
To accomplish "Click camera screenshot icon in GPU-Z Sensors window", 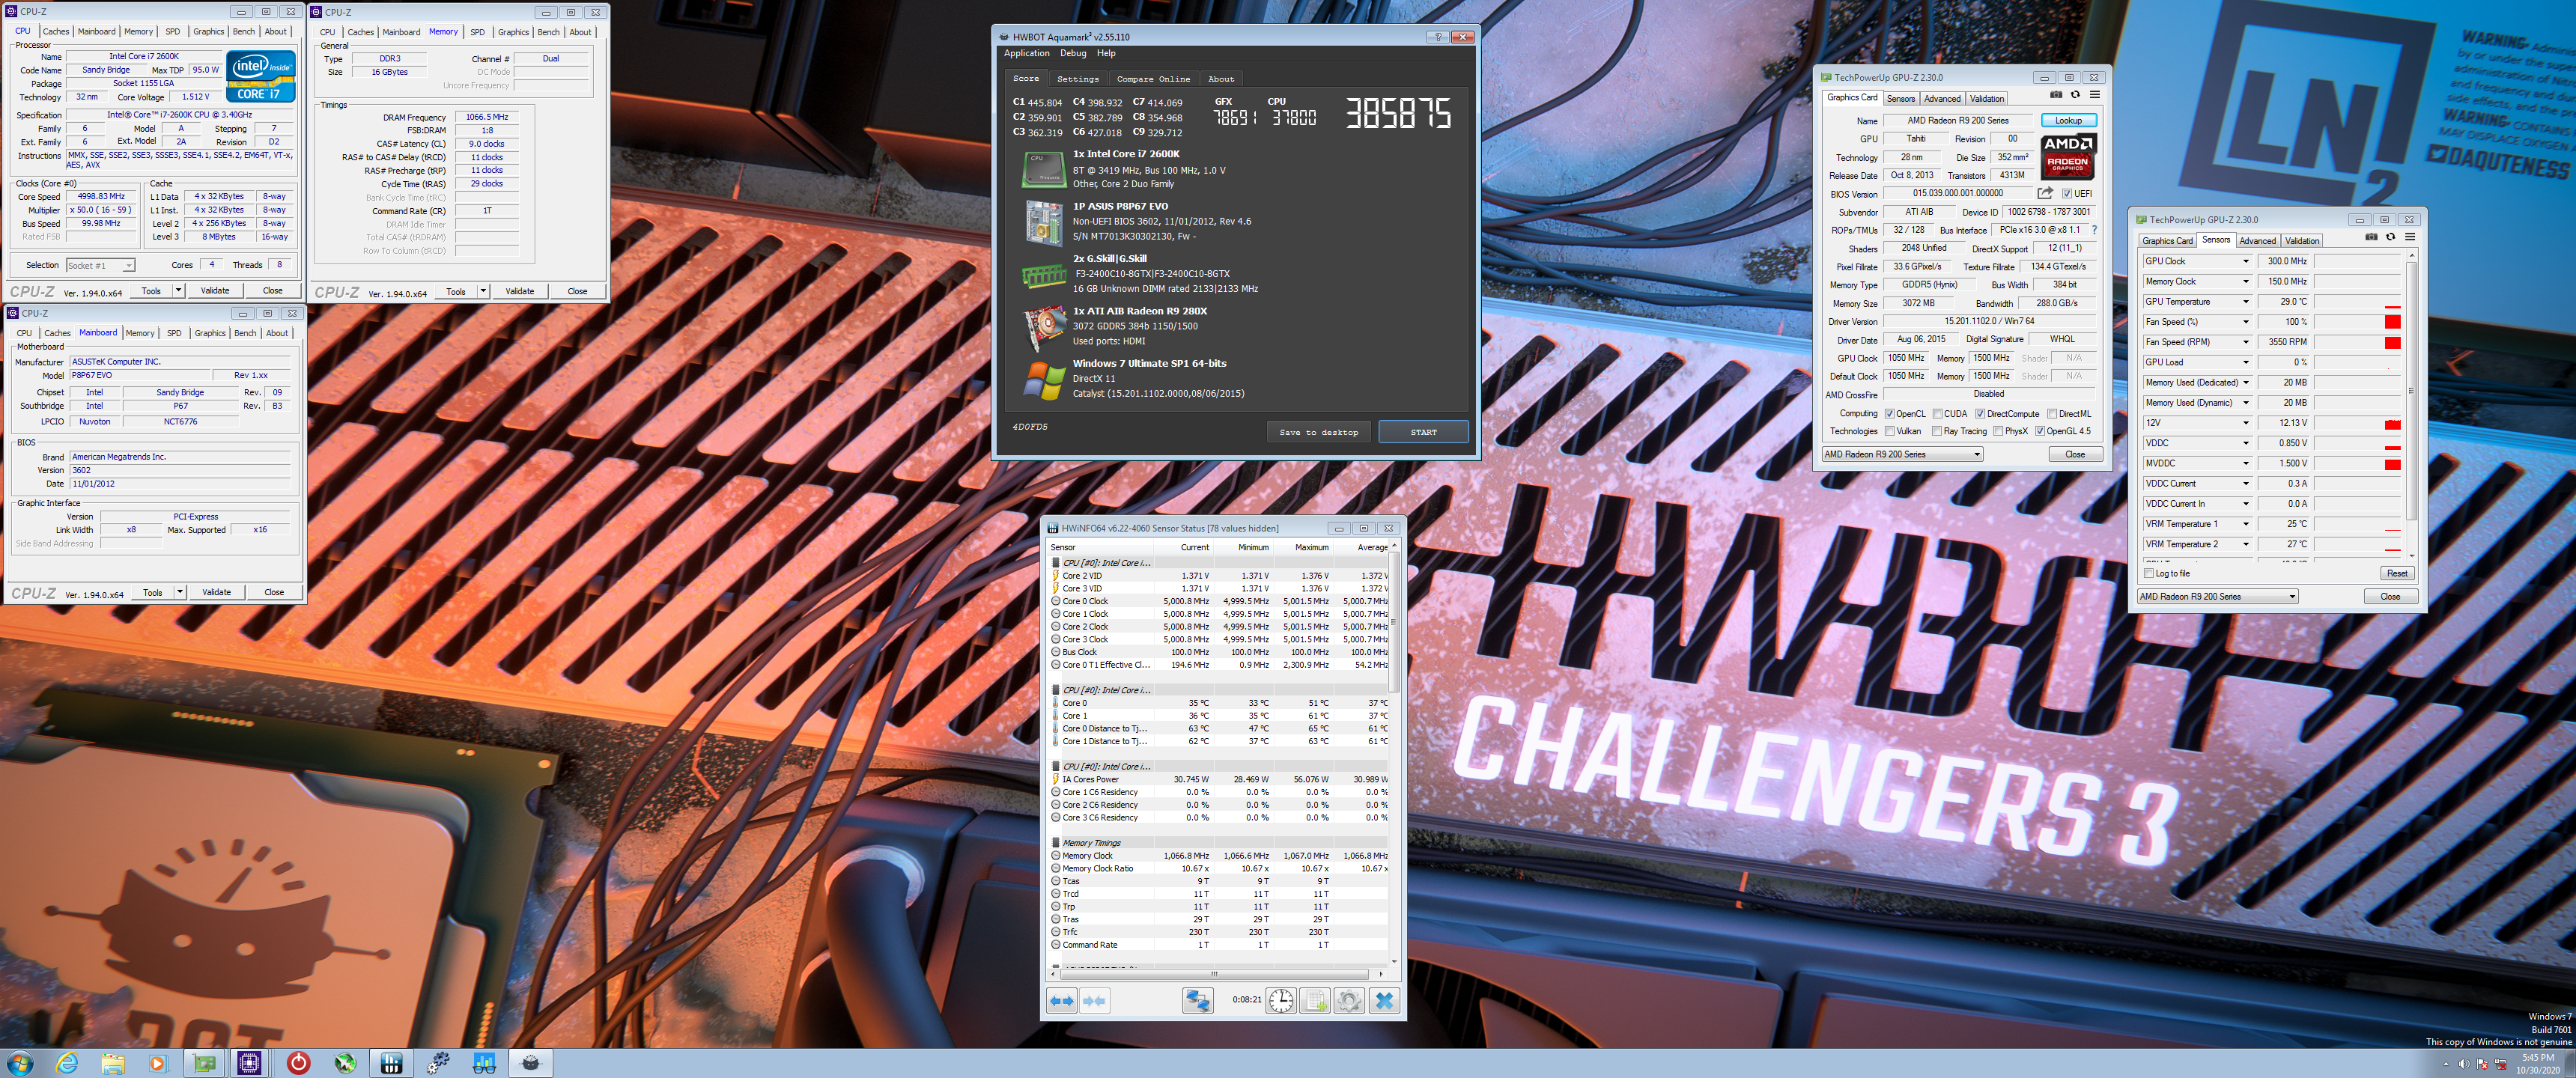I will click(x=2371, y=237).
